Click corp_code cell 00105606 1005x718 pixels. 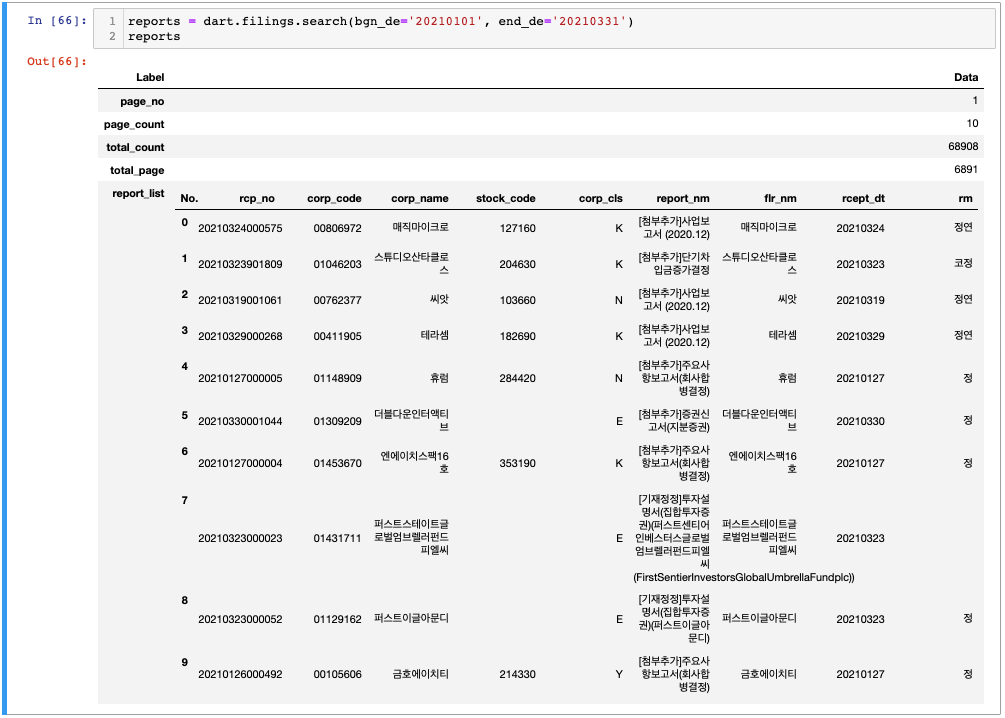337,674
